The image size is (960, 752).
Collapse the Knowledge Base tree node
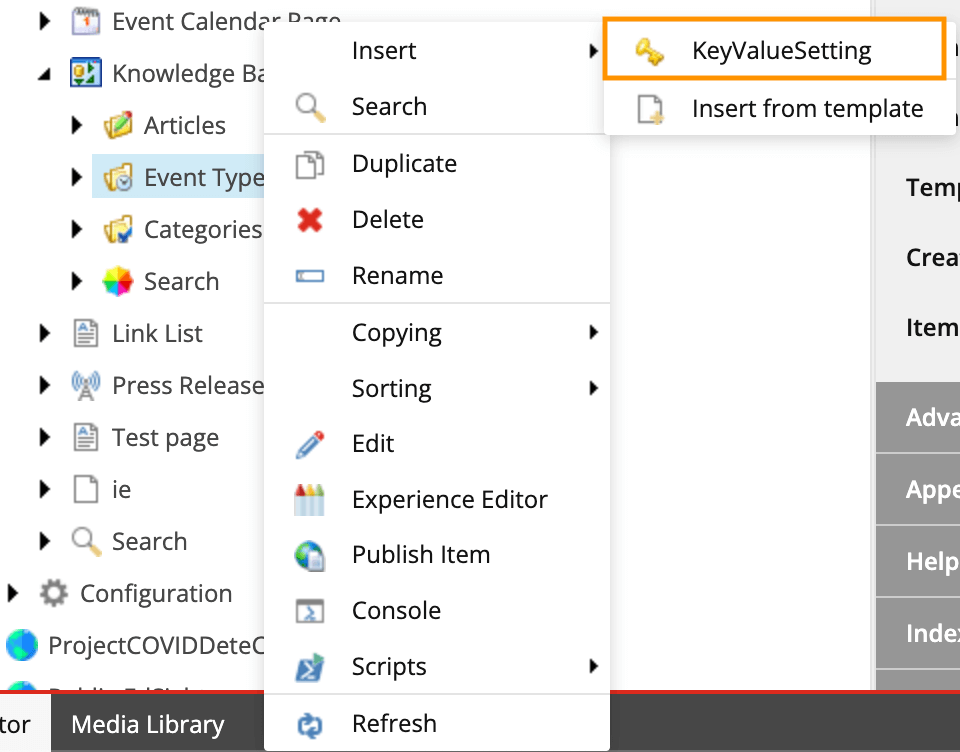45,74
